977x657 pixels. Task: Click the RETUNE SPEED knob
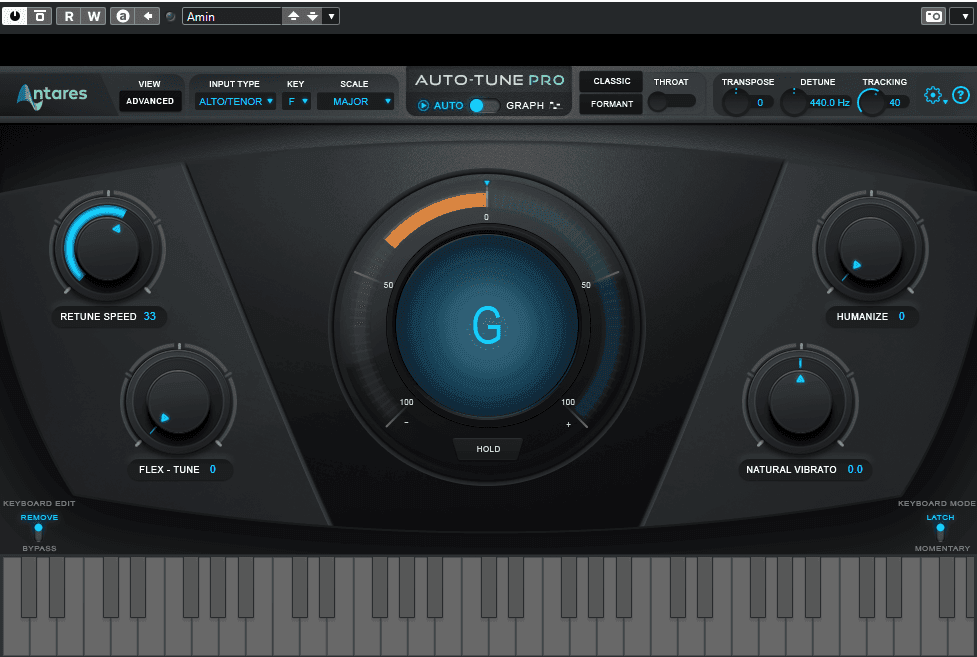[107, 248]
